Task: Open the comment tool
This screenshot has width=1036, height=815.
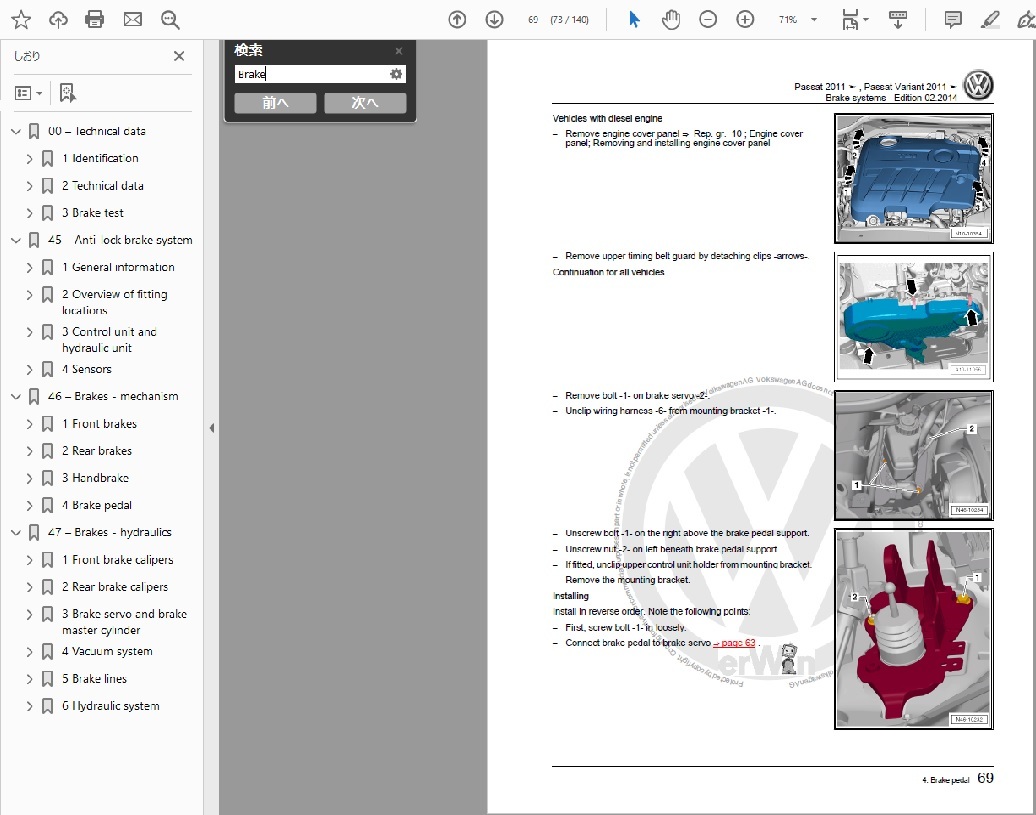Action: [x=953, y=19]
